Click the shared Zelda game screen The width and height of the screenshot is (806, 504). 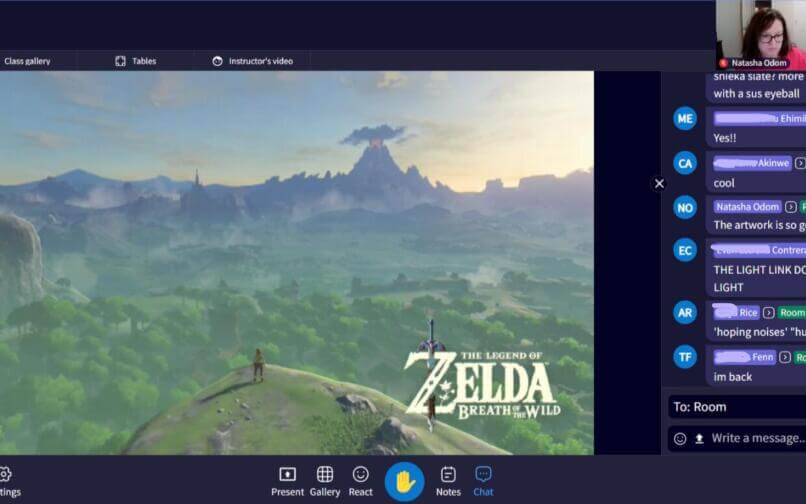click(x=297, y=263)
